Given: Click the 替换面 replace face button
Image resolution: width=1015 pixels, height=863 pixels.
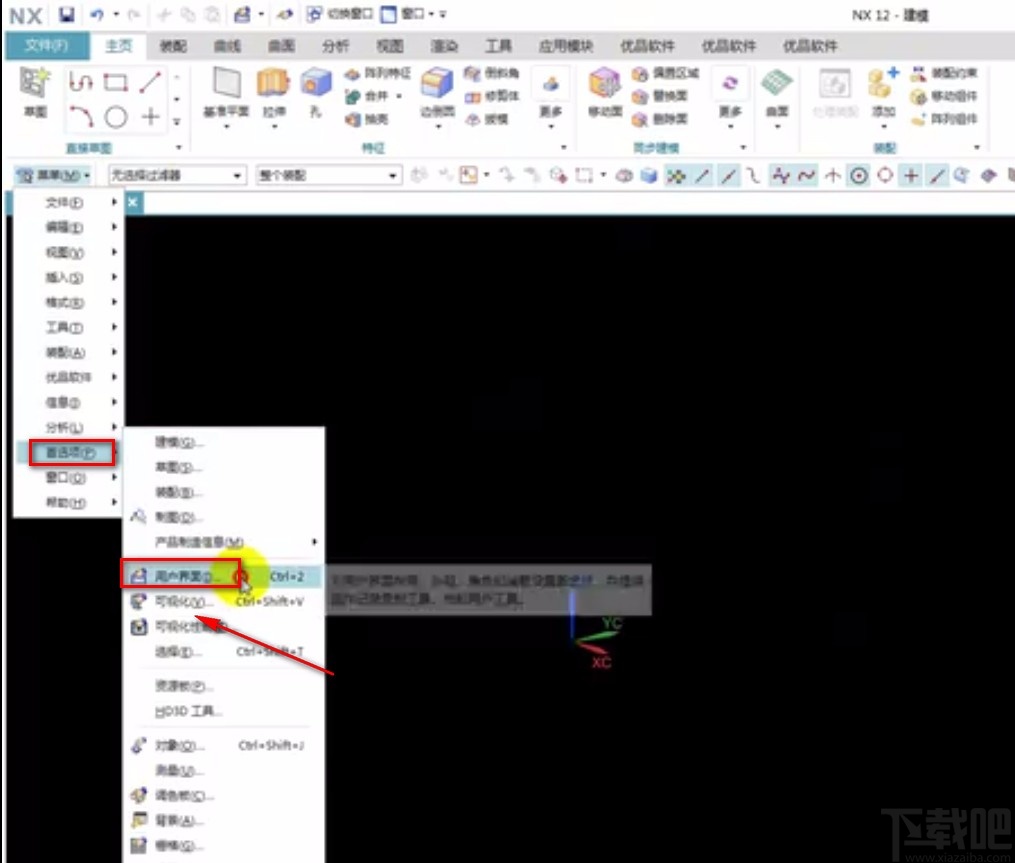Looking at the screenshot, I should [660, 96].
